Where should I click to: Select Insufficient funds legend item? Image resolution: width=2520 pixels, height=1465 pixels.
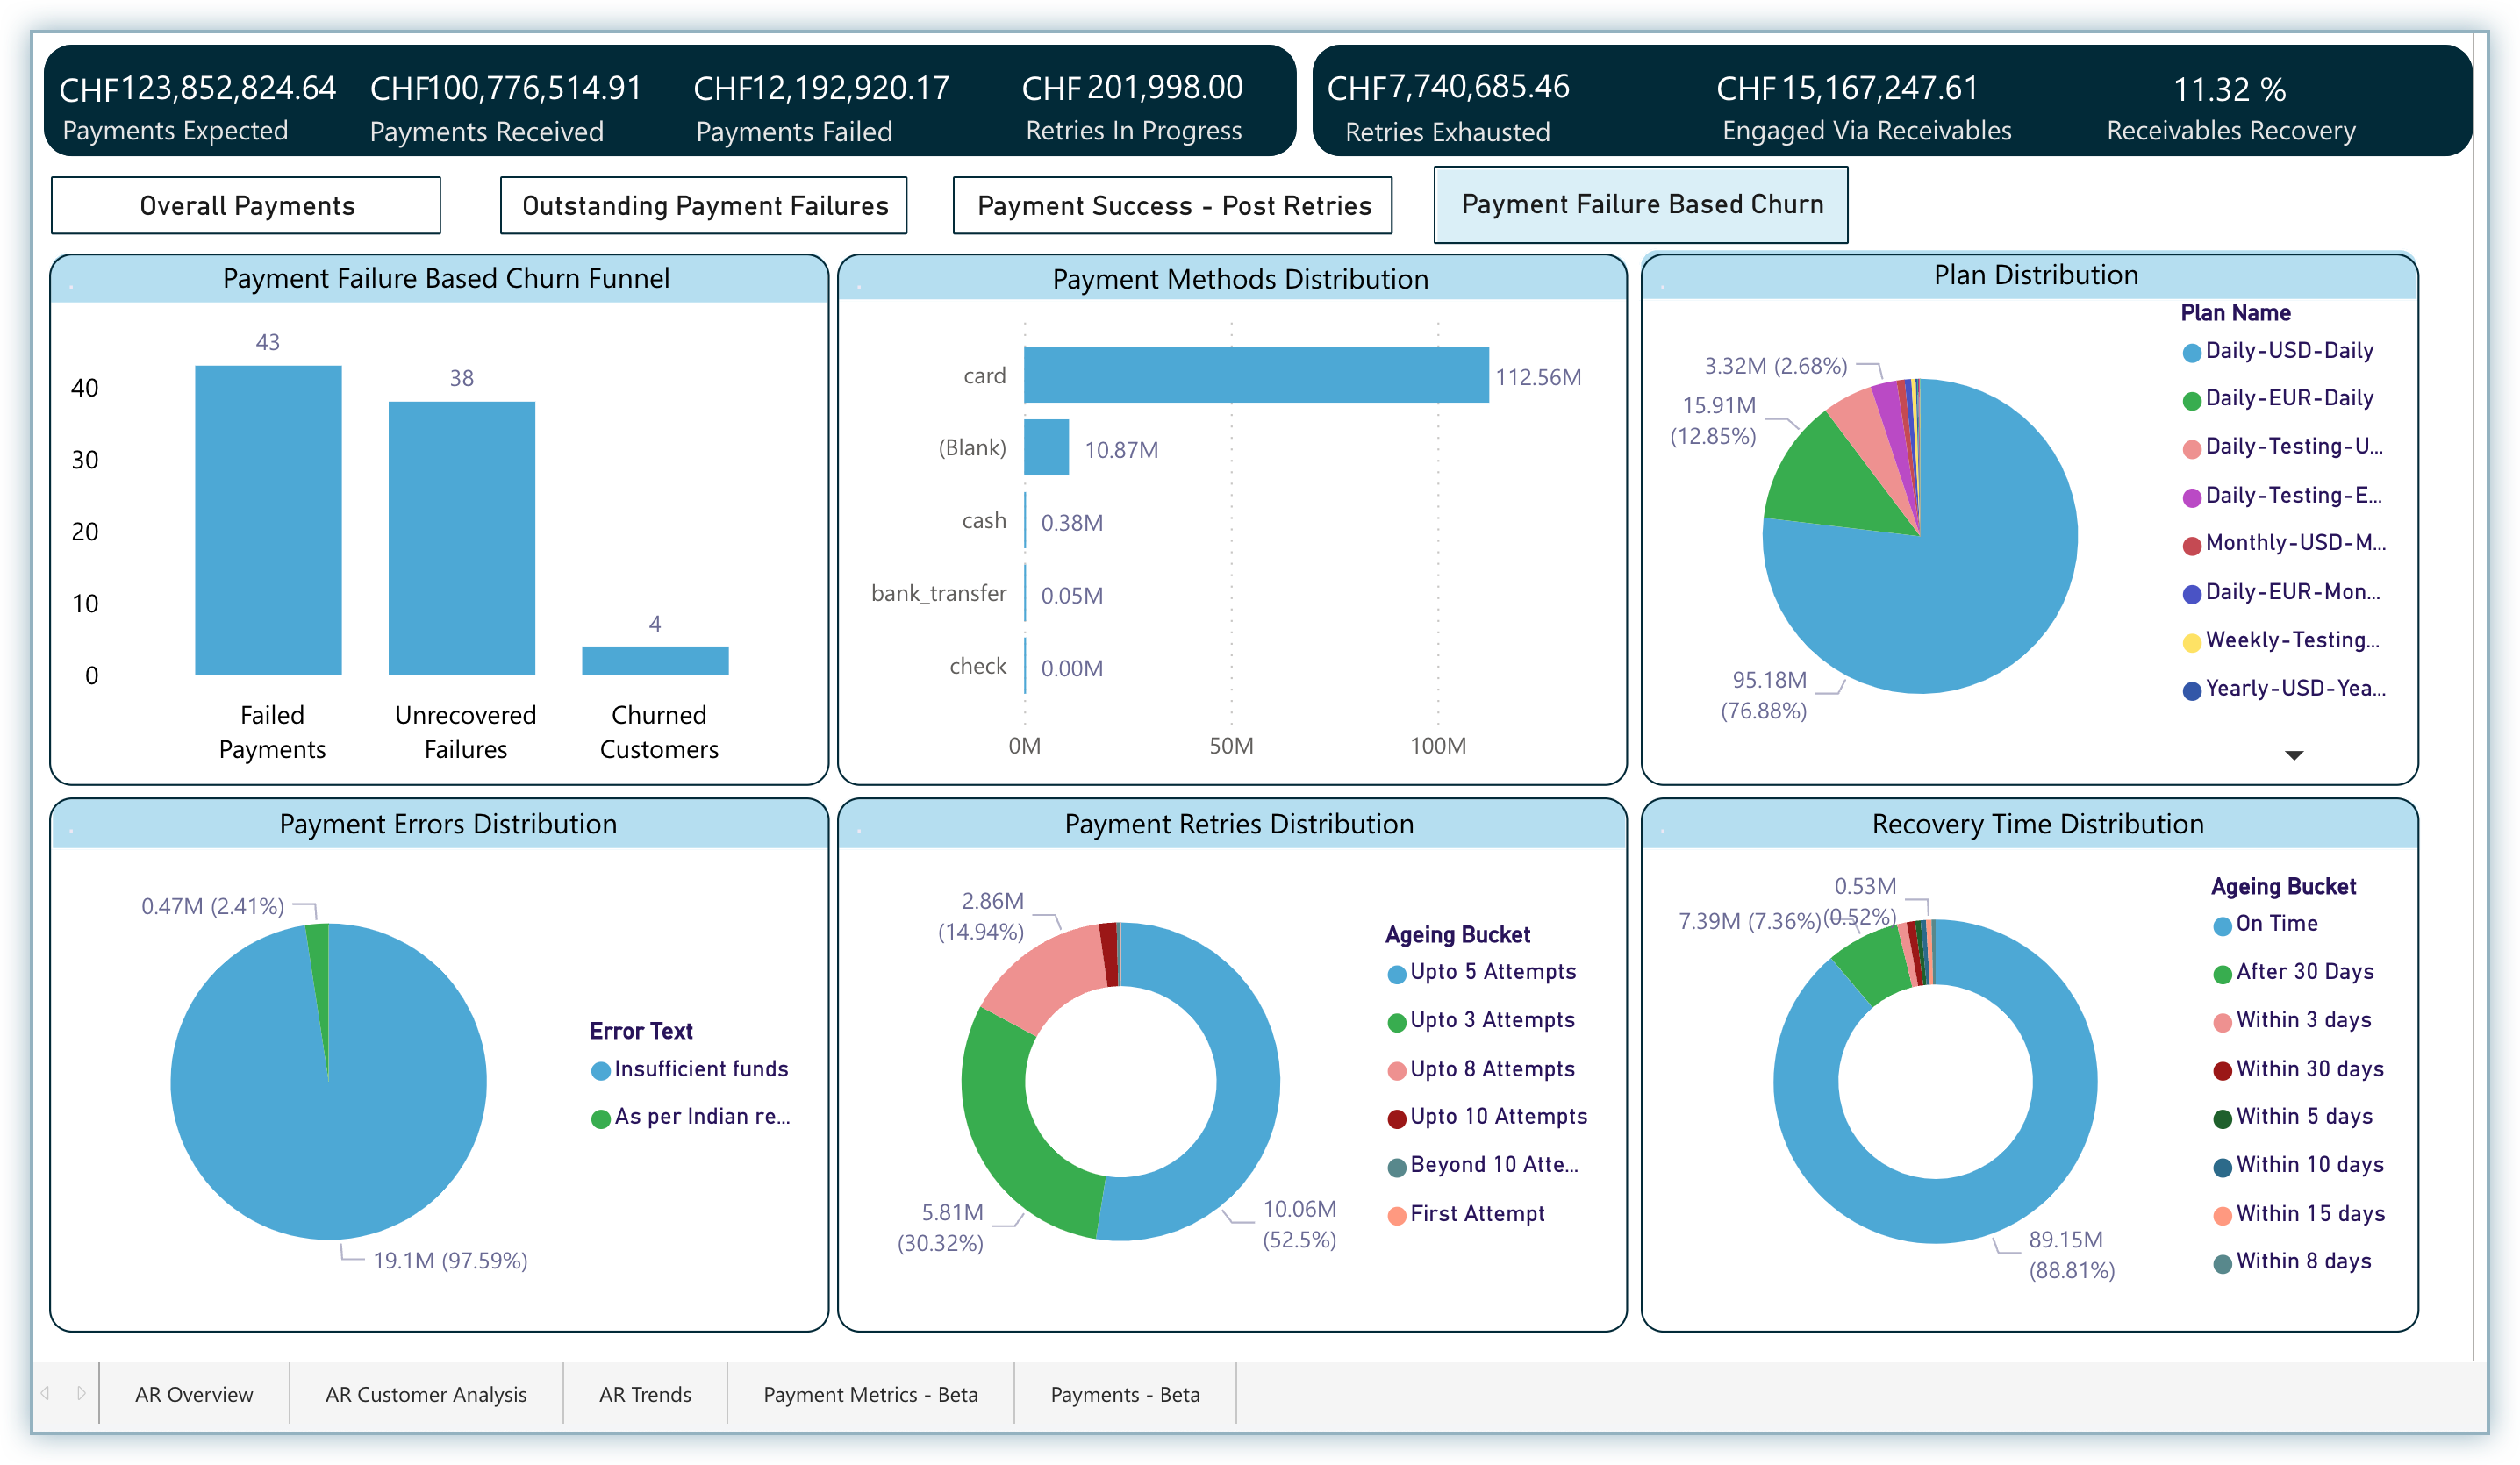coord(689,1069)
